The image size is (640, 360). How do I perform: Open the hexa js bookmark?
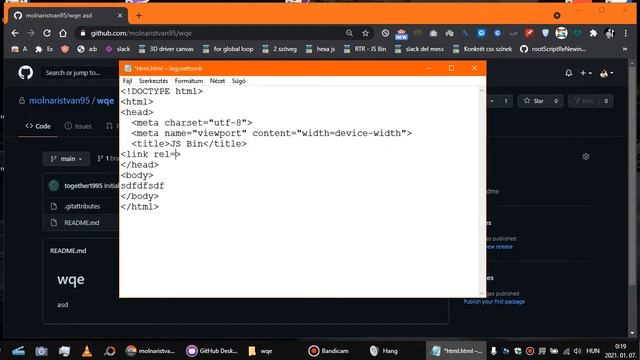pos(320,49)
